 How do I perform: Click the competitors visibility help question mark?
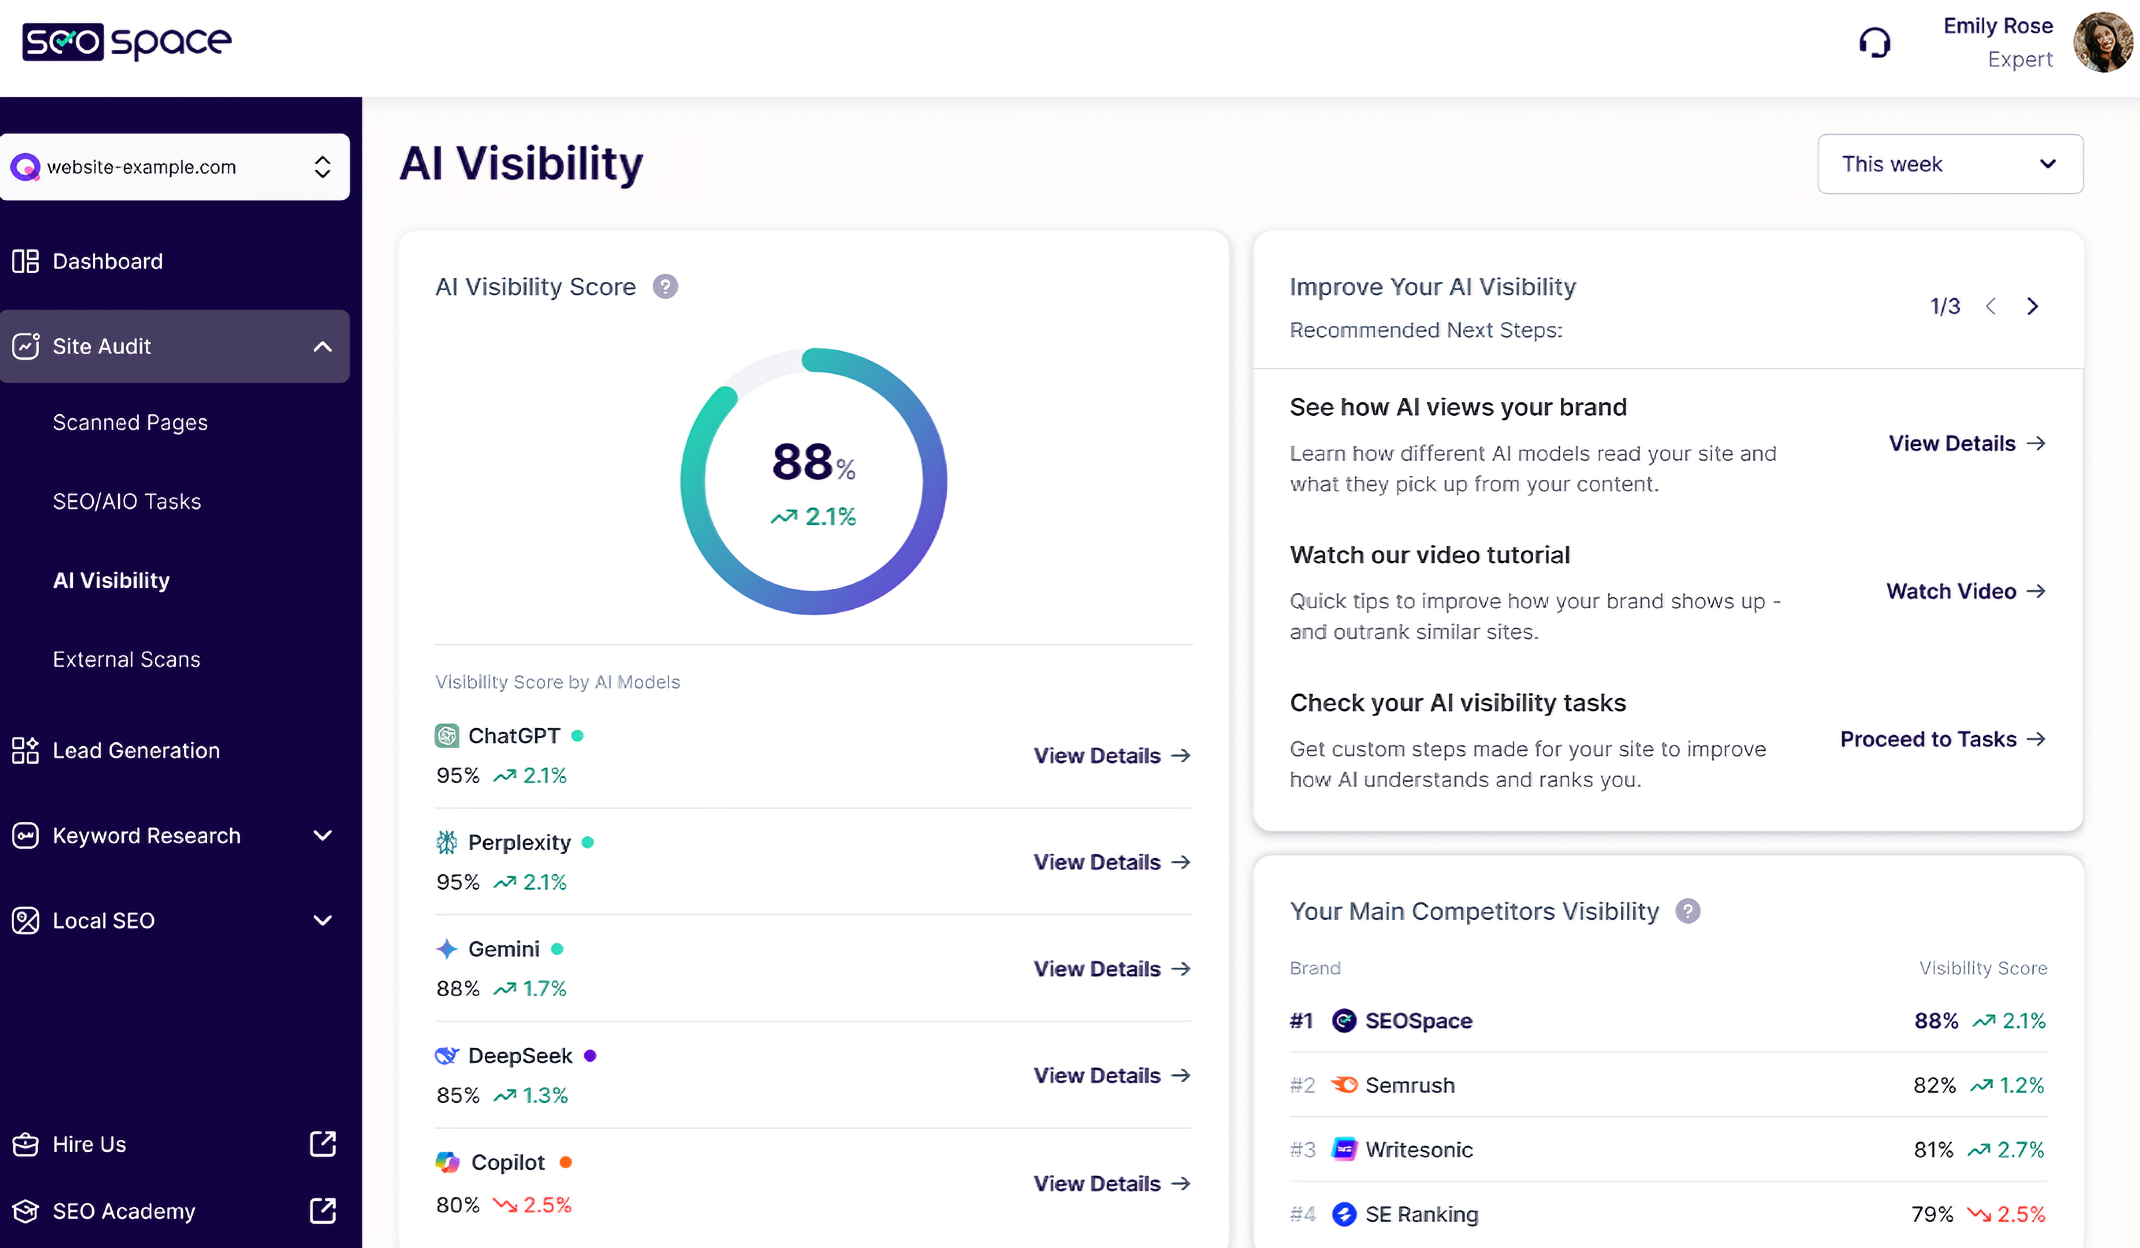pos(1689,911)
